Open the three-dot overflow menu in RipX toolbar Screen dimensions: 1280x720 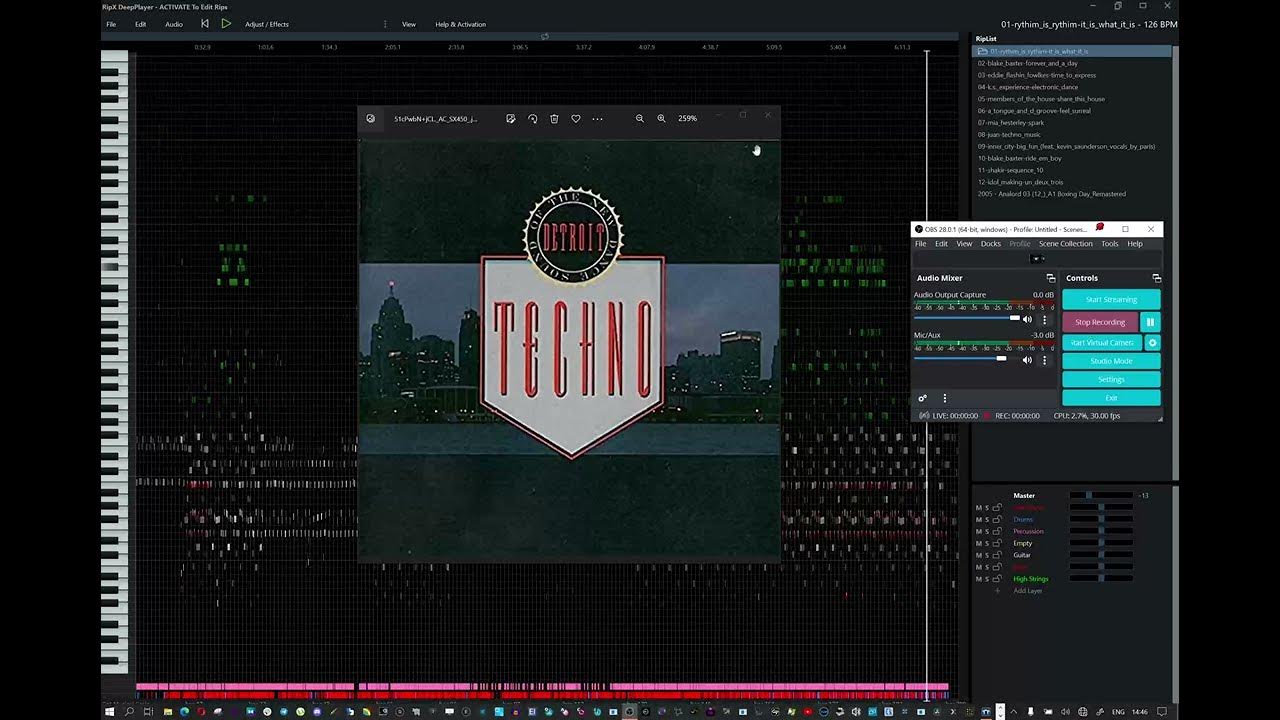pos(385,23)
